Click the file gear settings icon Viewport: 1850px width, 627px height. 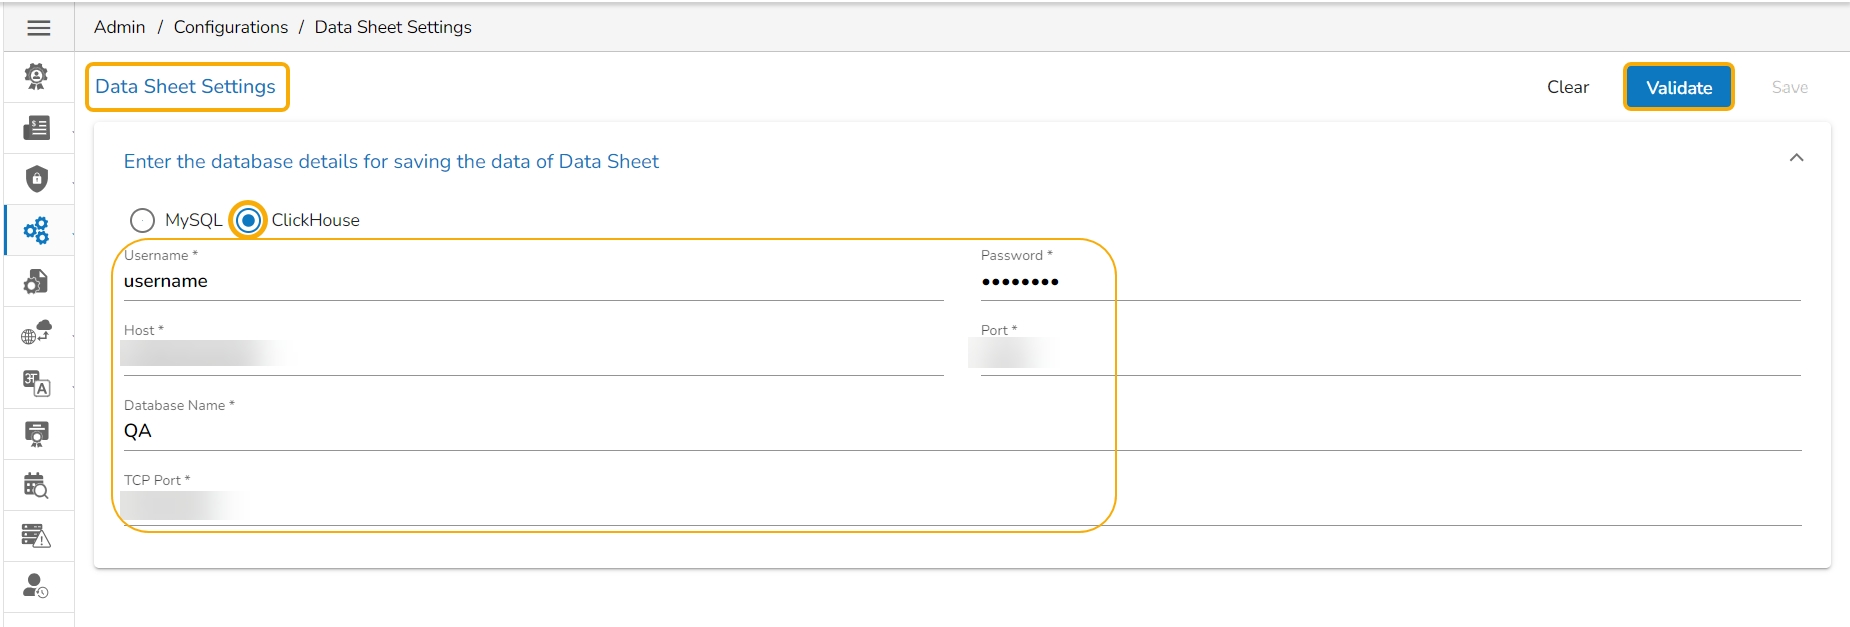click(x=36, y=282)
